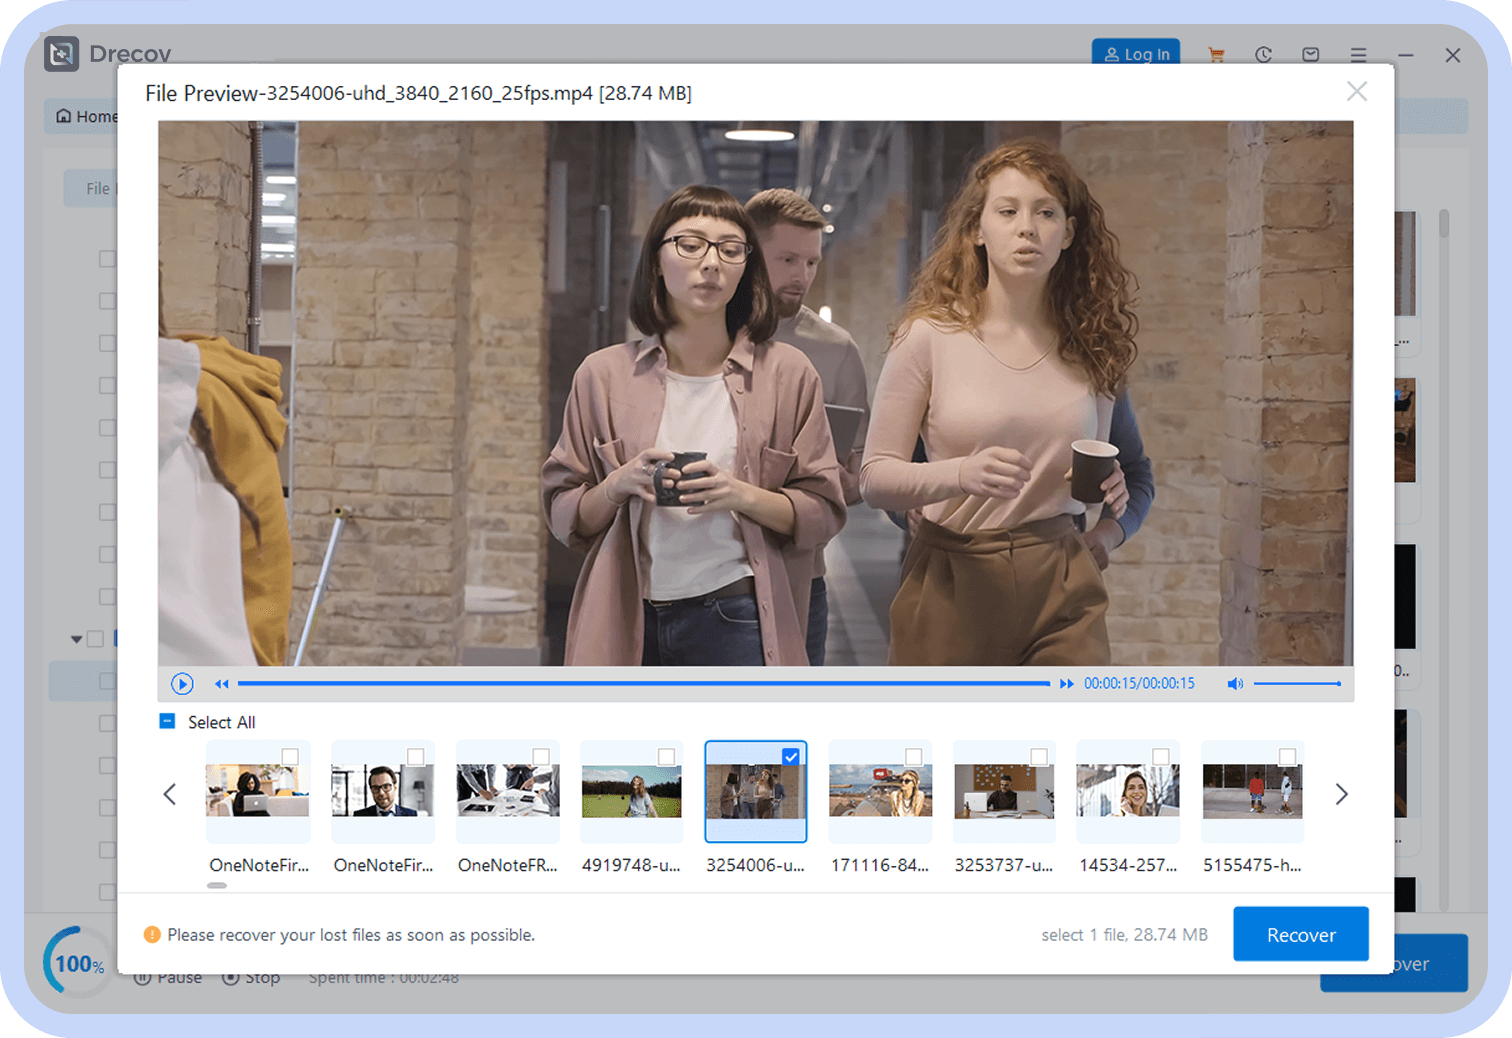Click the Drecov app logo
The image size is (1512, 1038).
(x=61, y=54)
